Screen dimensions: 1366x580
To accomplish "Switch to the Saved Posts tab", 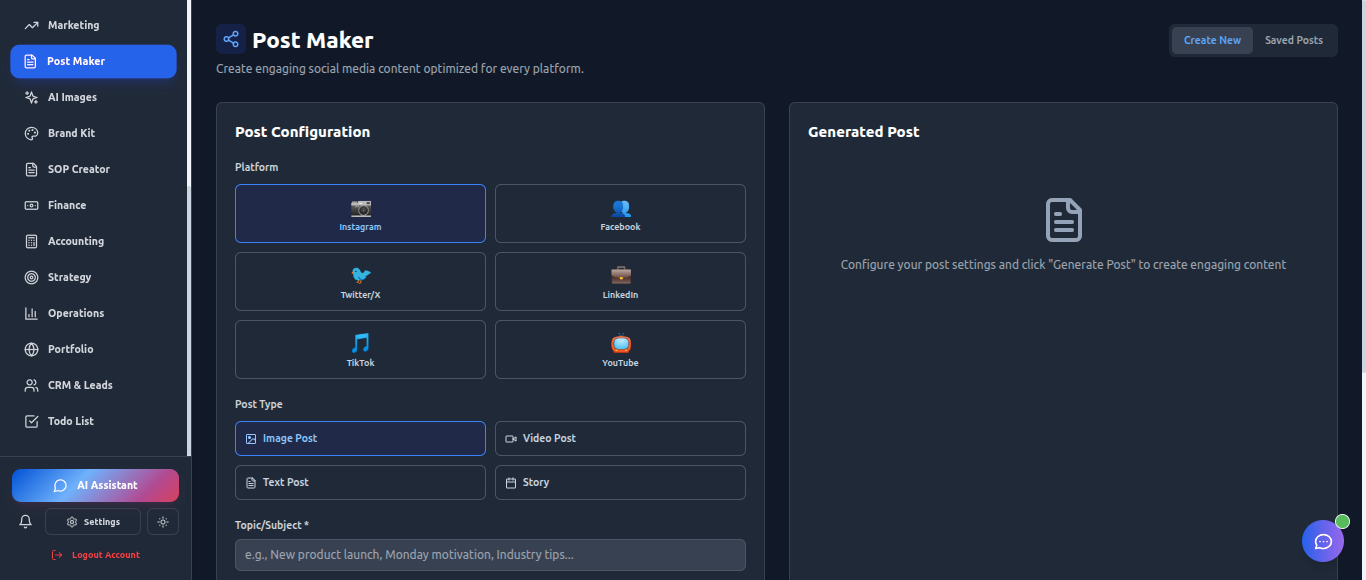I will (x=1293, y=40).
